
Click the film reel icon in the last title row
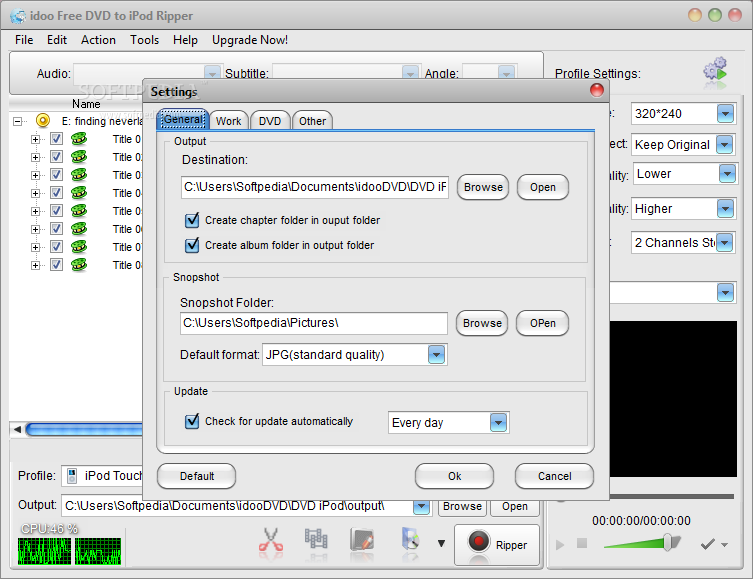pos(79,265)
